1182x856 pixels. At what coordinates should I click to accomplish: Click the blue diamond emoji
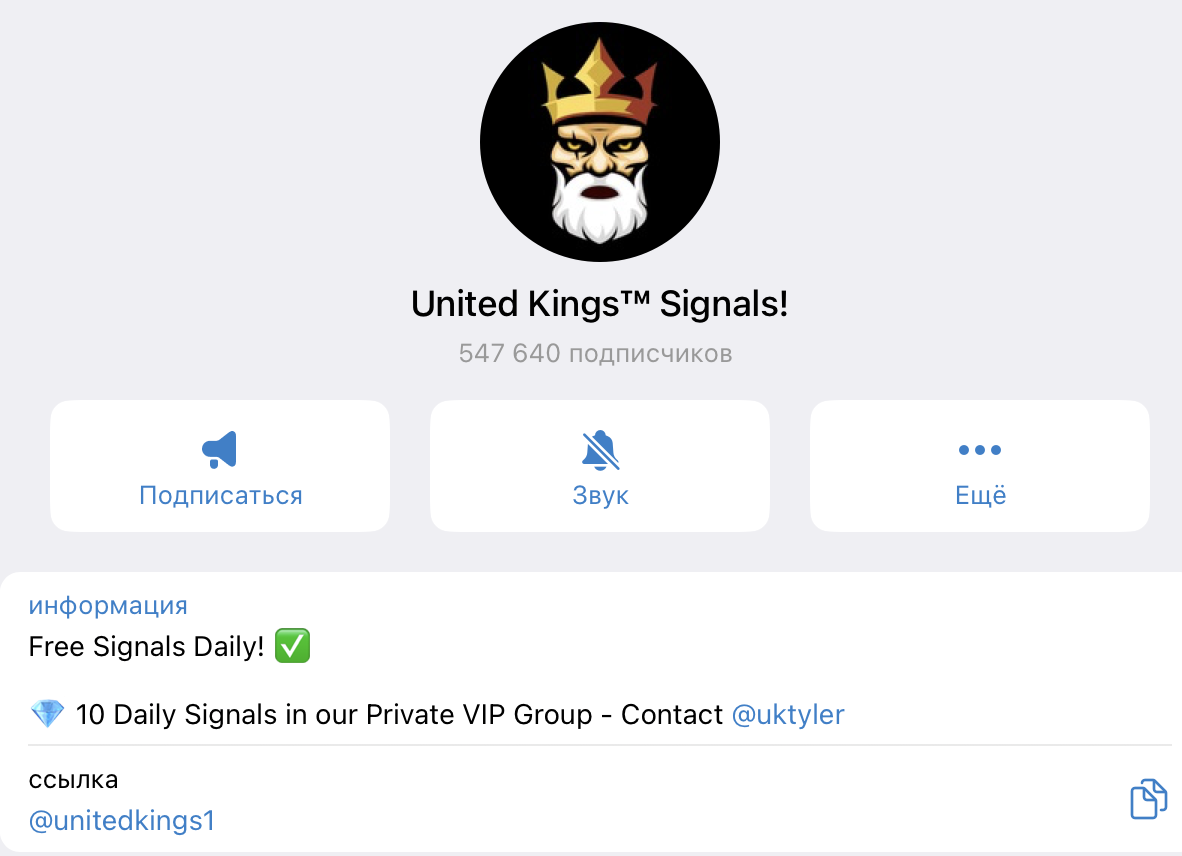47,715
